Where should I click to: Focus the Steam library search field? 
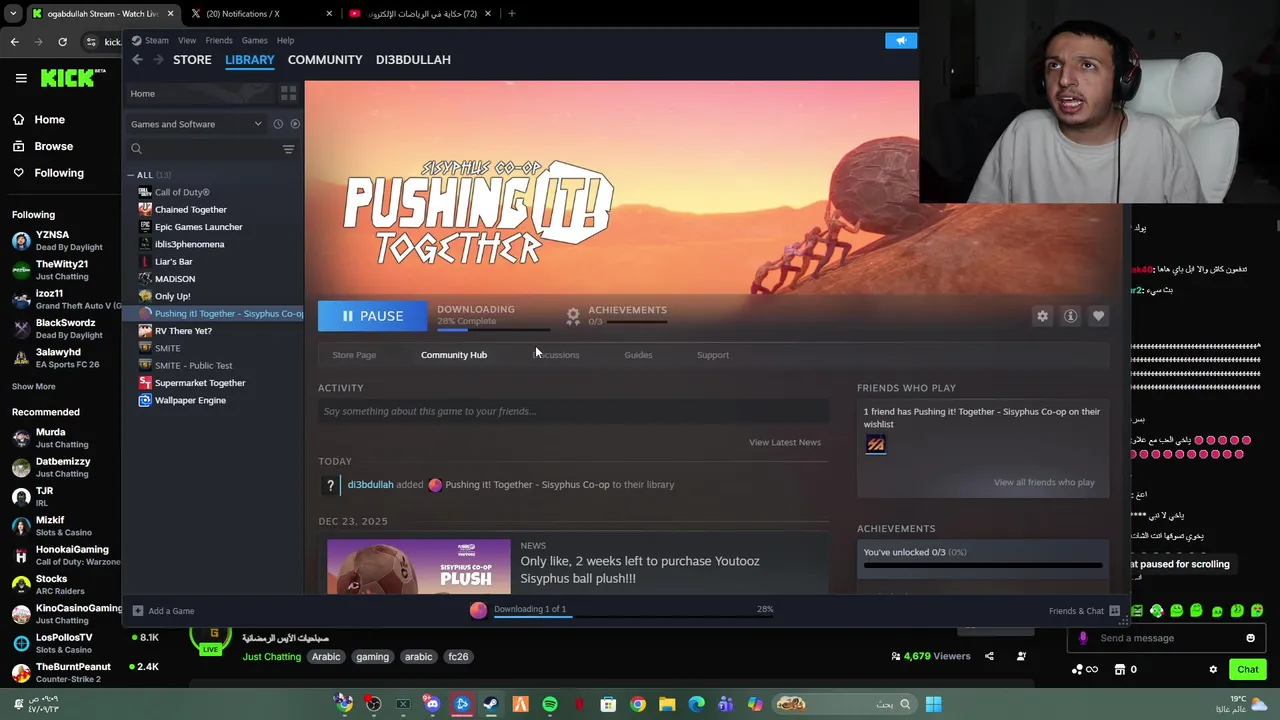pos(205,149)
